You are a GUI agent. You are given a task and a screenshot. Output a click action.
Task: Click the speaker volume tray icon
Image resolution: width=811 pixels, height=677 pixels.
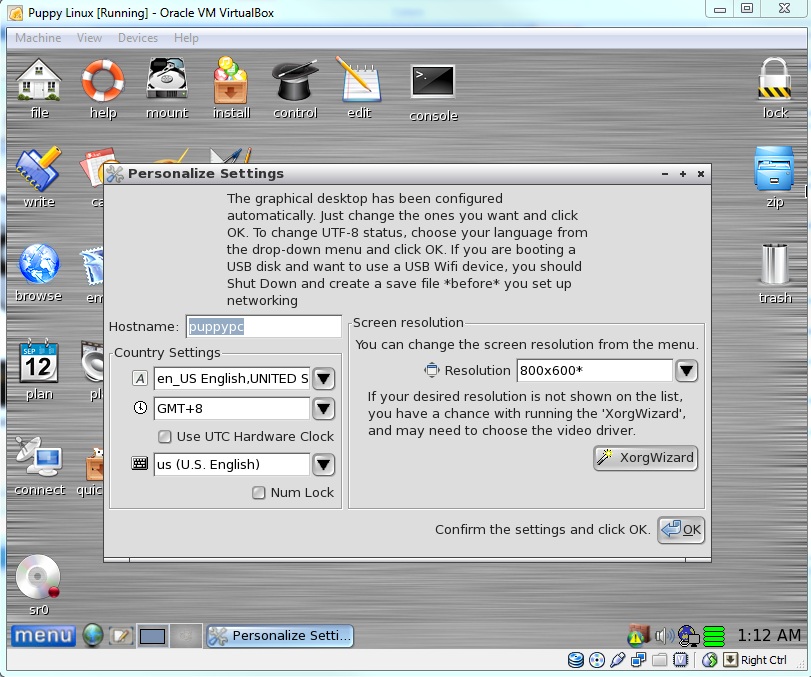[x=664, y=636]
